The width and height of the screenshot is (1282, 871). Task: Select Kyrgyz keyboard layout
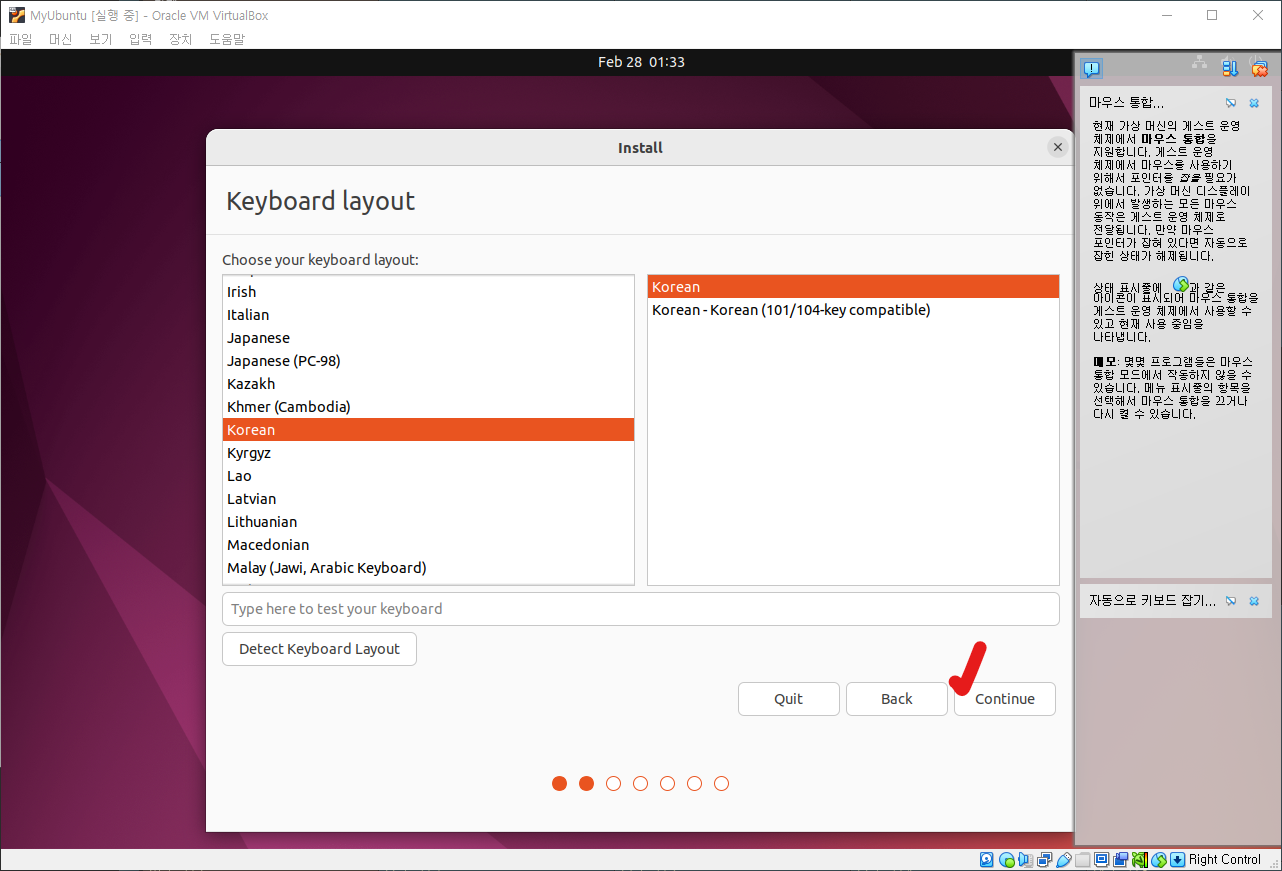[x=428, y=453]
